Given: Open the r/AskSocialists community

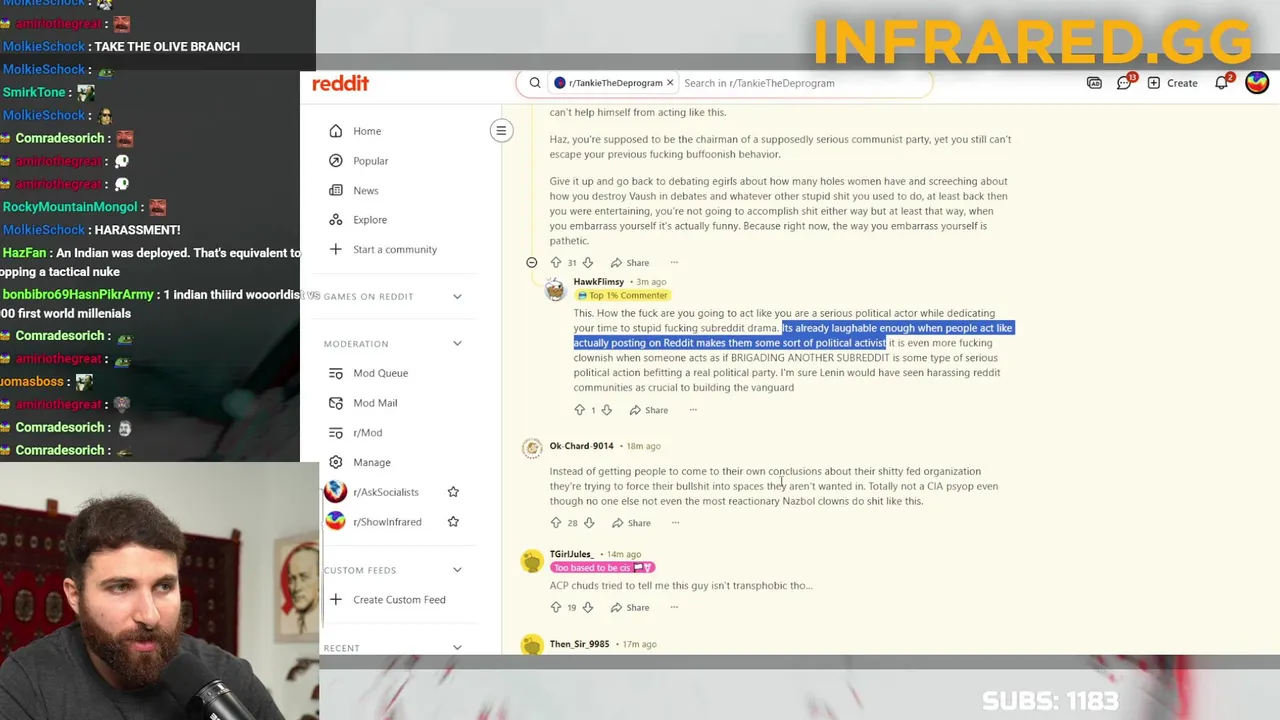Looking at the screenshot, I should point(385,492).
